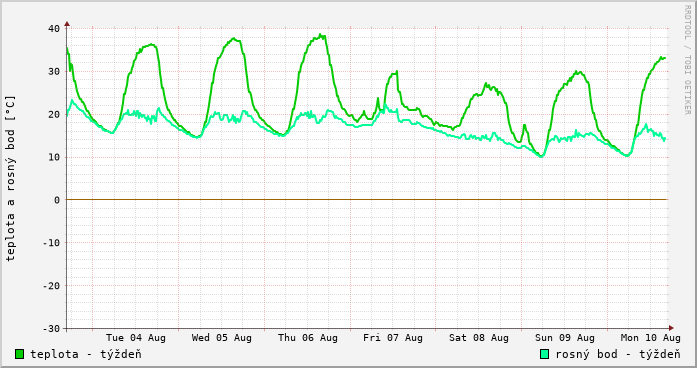The width and height of the screenshot is (697, 368).
Task: Click the dark green teplota legend swatch
Action: tap(20, 354)
